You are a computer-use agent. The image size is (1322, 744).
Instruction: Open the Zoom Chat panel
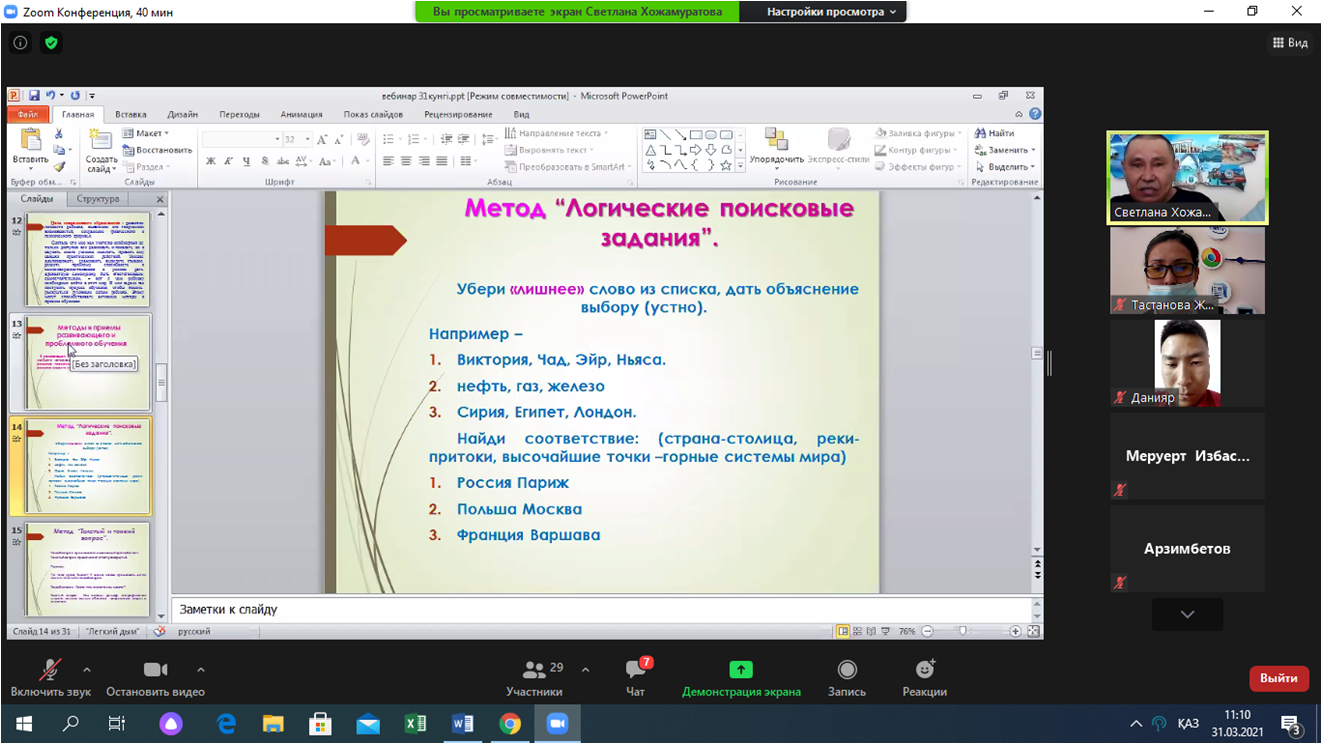[635, 671]
